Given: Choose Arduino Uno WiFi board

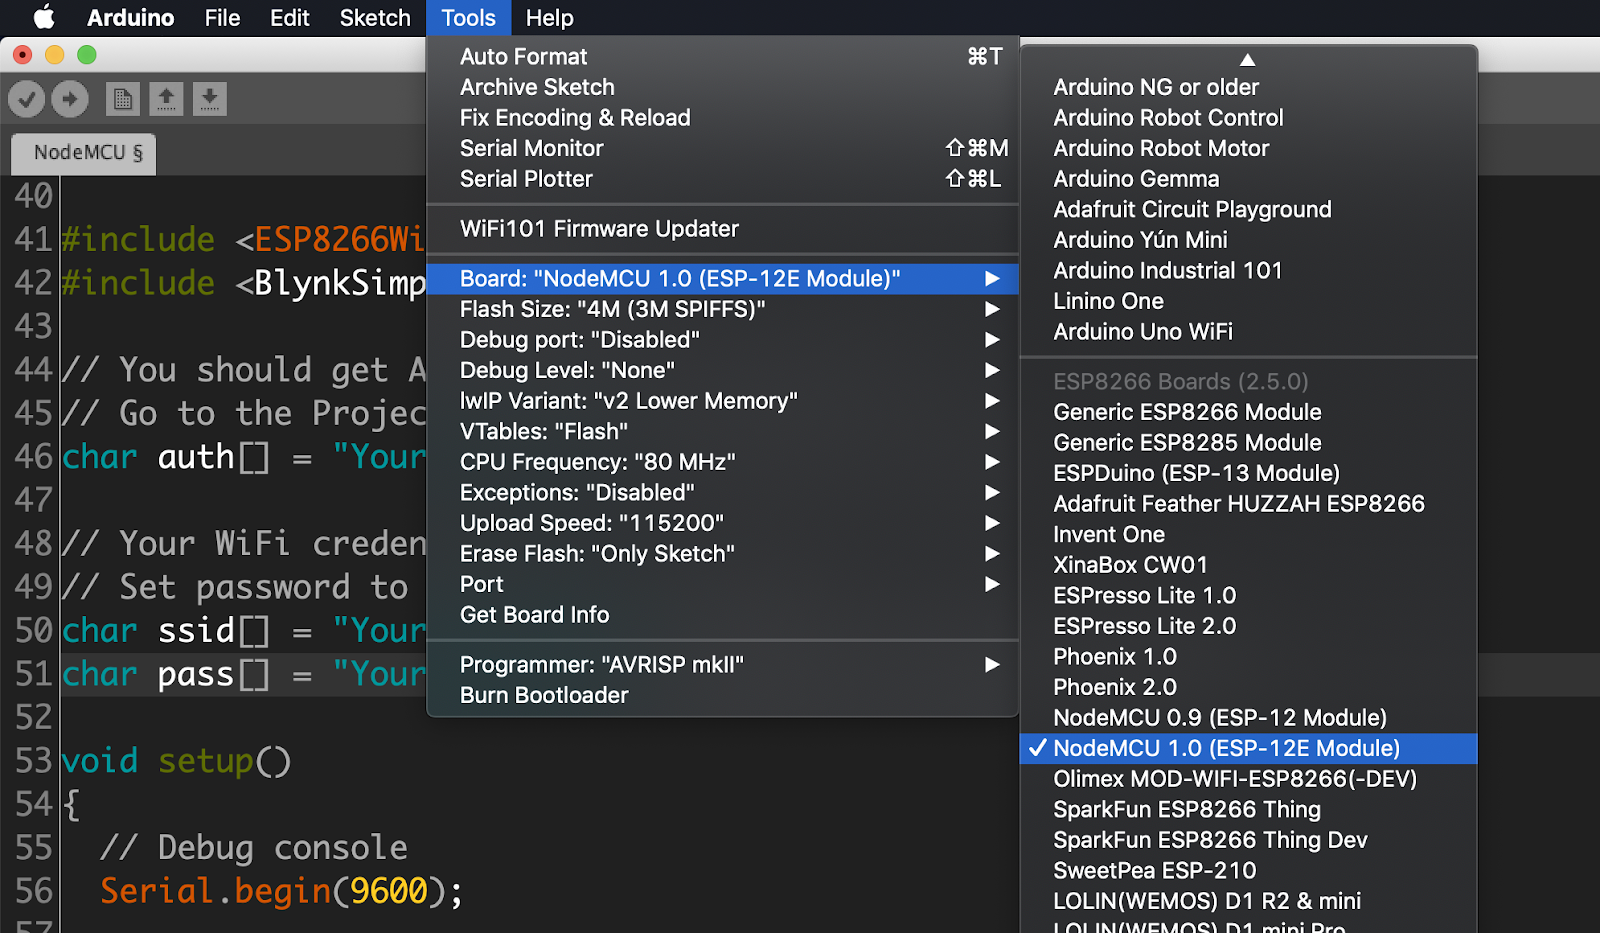Looking at the screenshot, I should (1248, 332).
